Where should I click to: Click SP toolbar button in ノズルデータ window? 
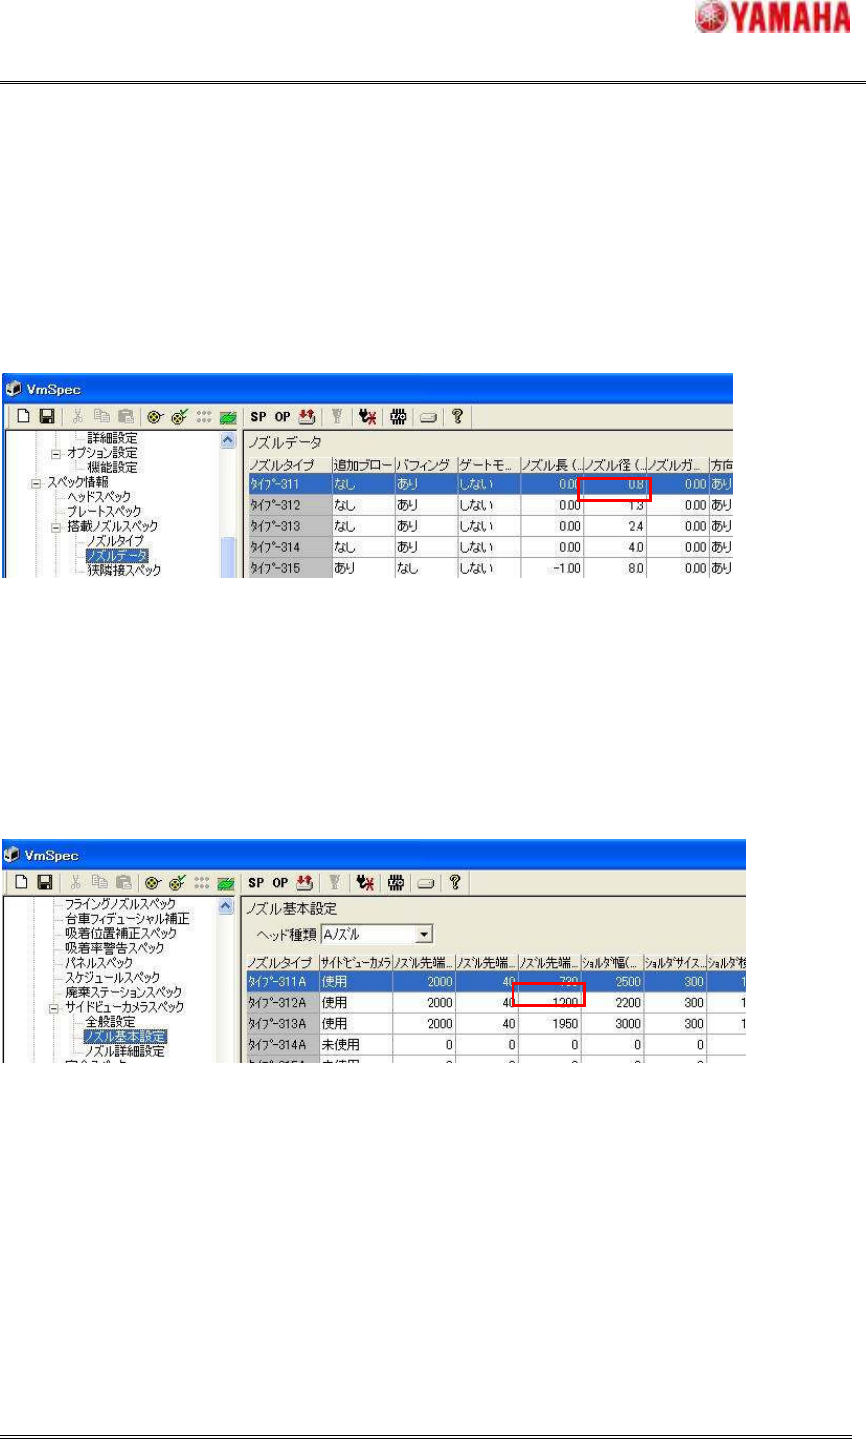(257, 416)
